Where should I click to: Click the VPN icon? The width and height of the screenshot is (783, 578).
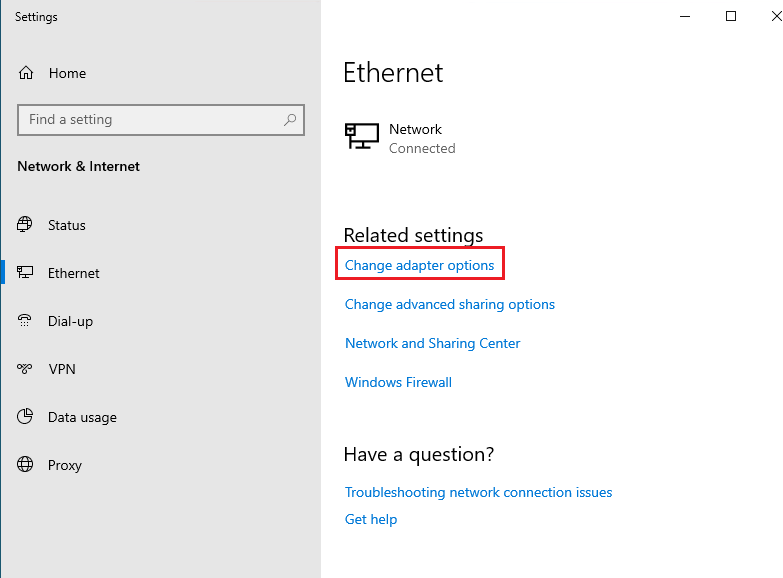point(25,369)
